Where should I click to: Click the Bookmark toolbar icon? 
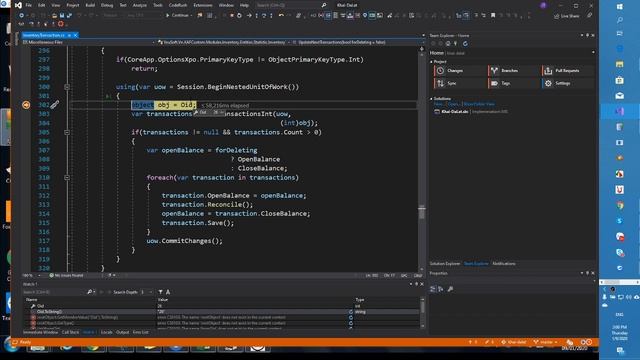coord(493,16)
